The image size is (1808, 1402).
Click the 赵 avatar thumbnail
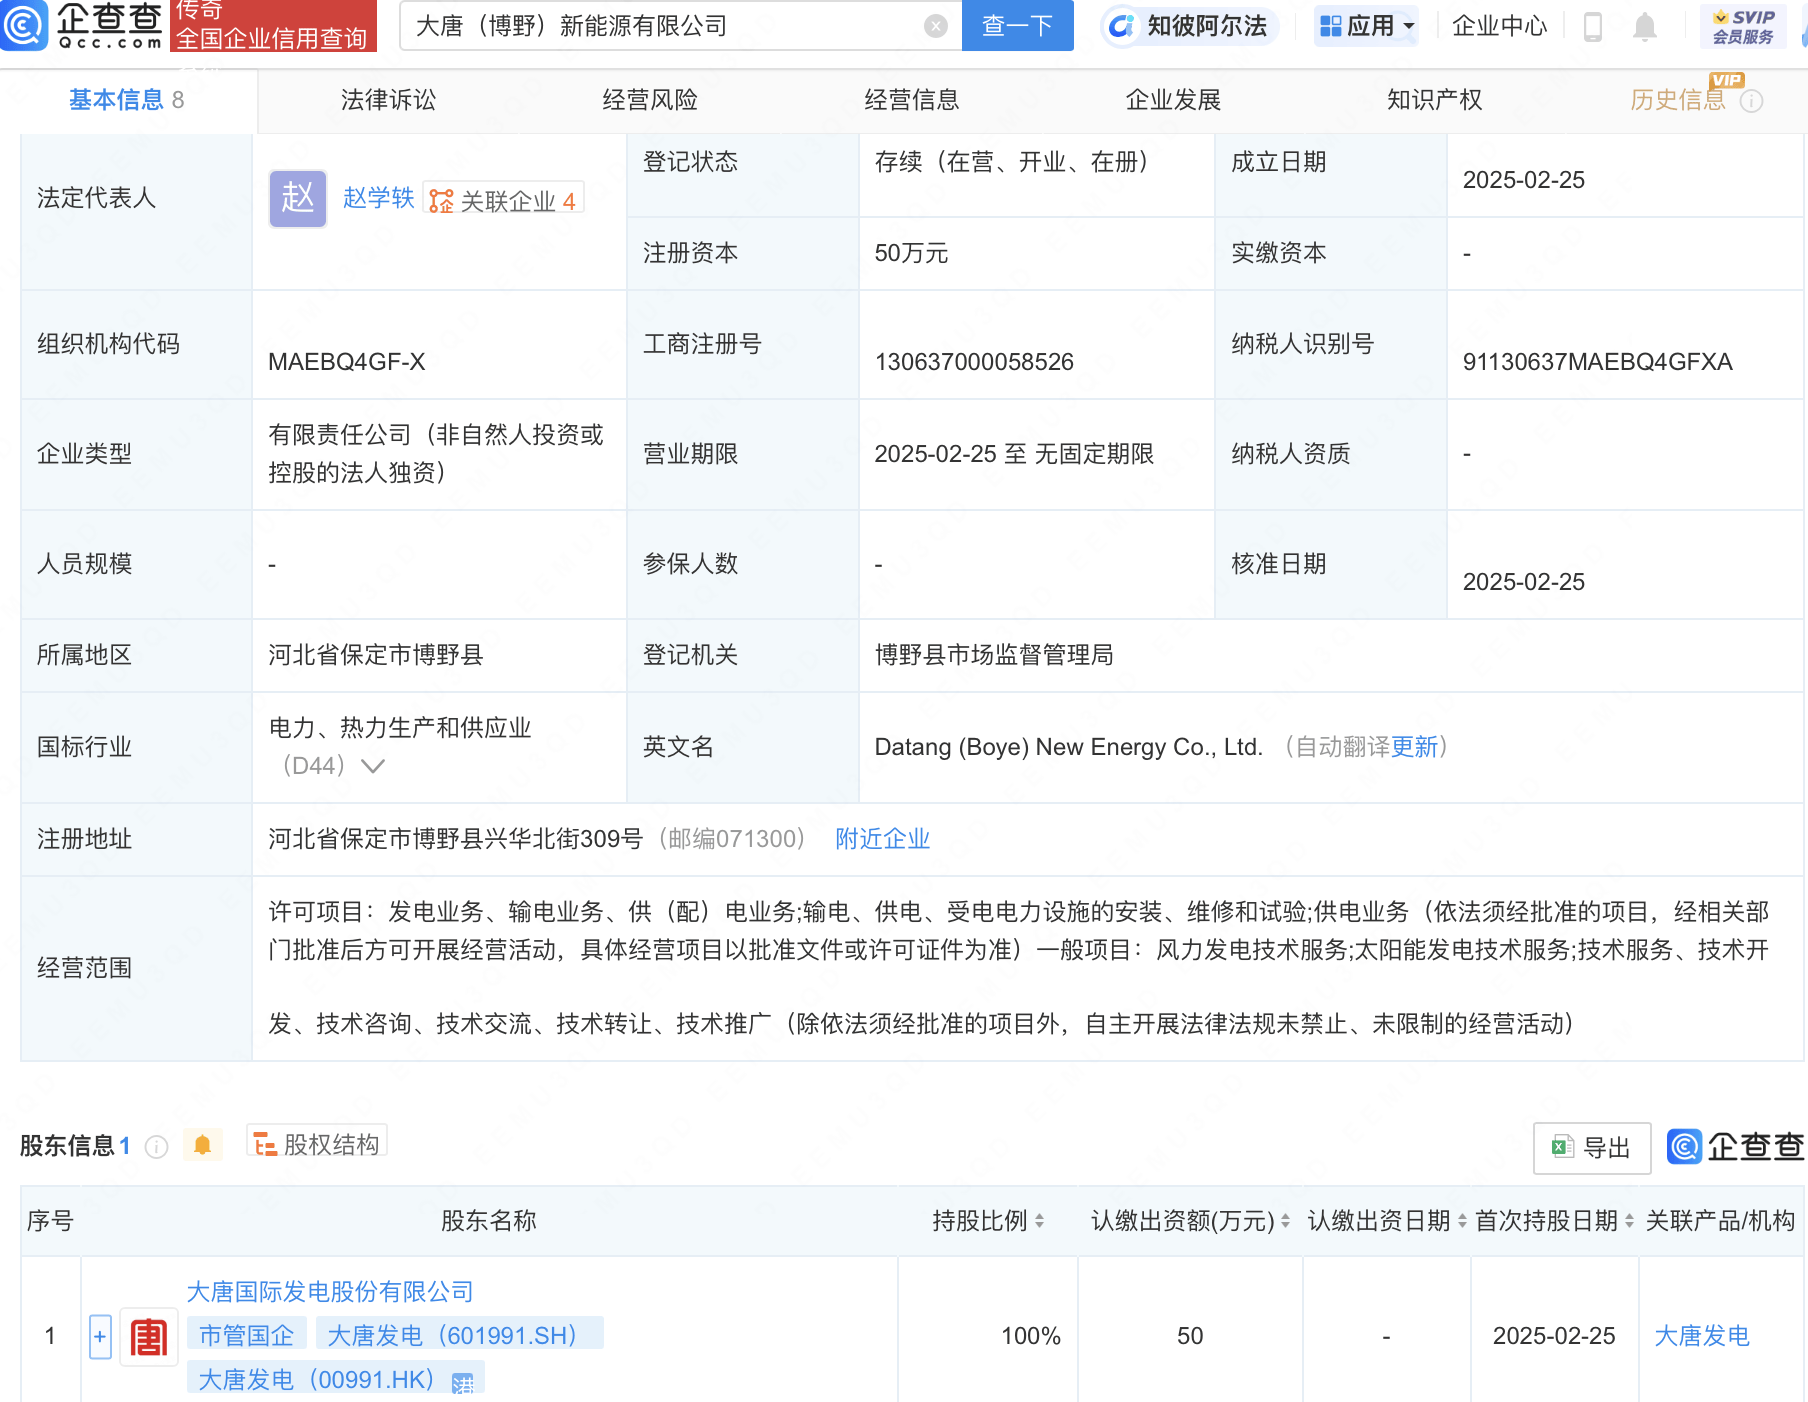pyautogui.click(x=298, y=198)
